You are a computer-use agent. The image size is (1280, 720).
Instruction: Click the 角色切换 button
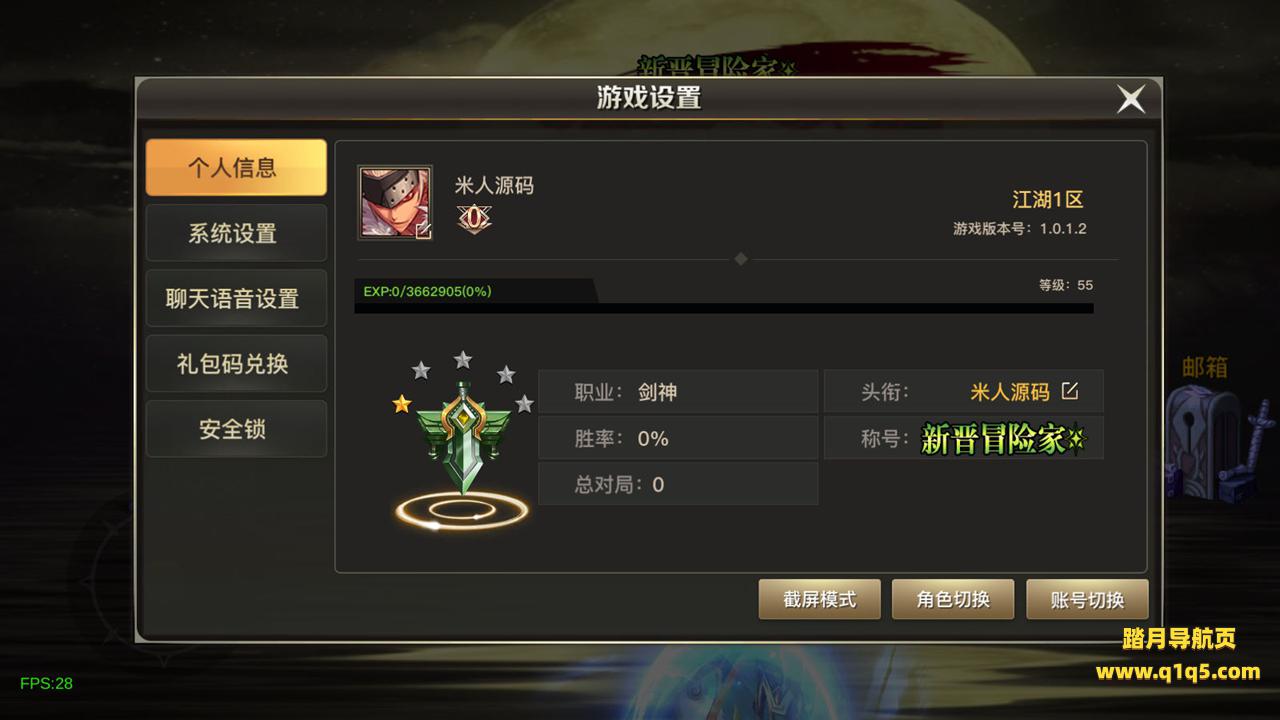[x=953, y=599]
